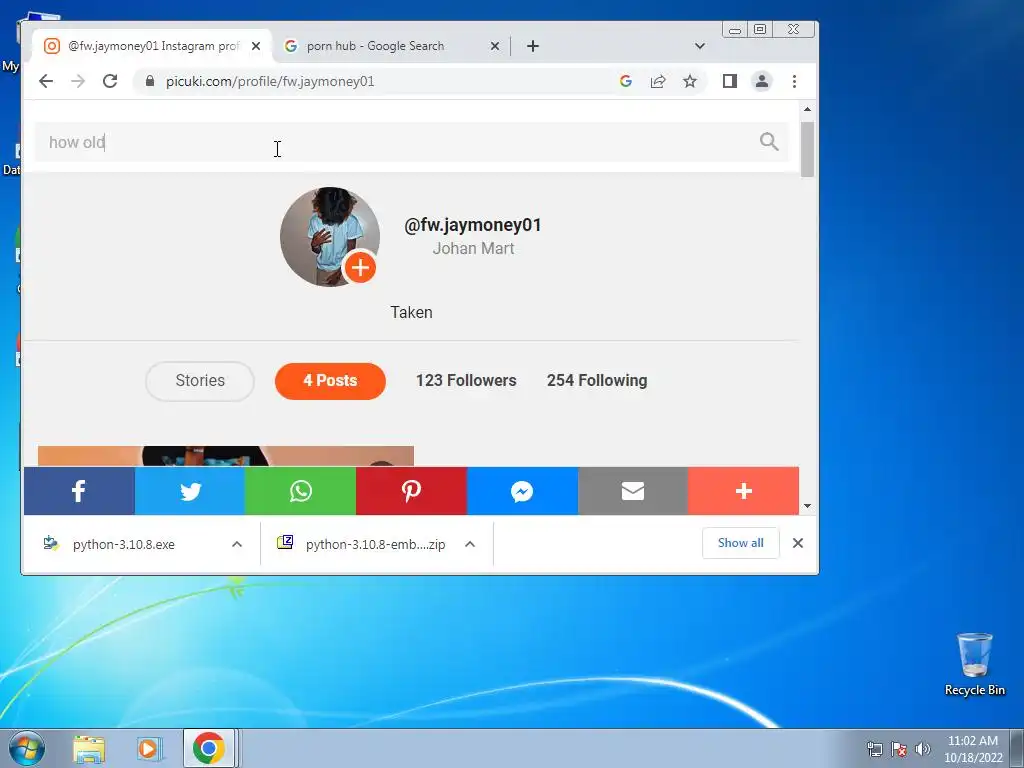
Task: Click the page scrollbar up arrow
Action: 807,109
